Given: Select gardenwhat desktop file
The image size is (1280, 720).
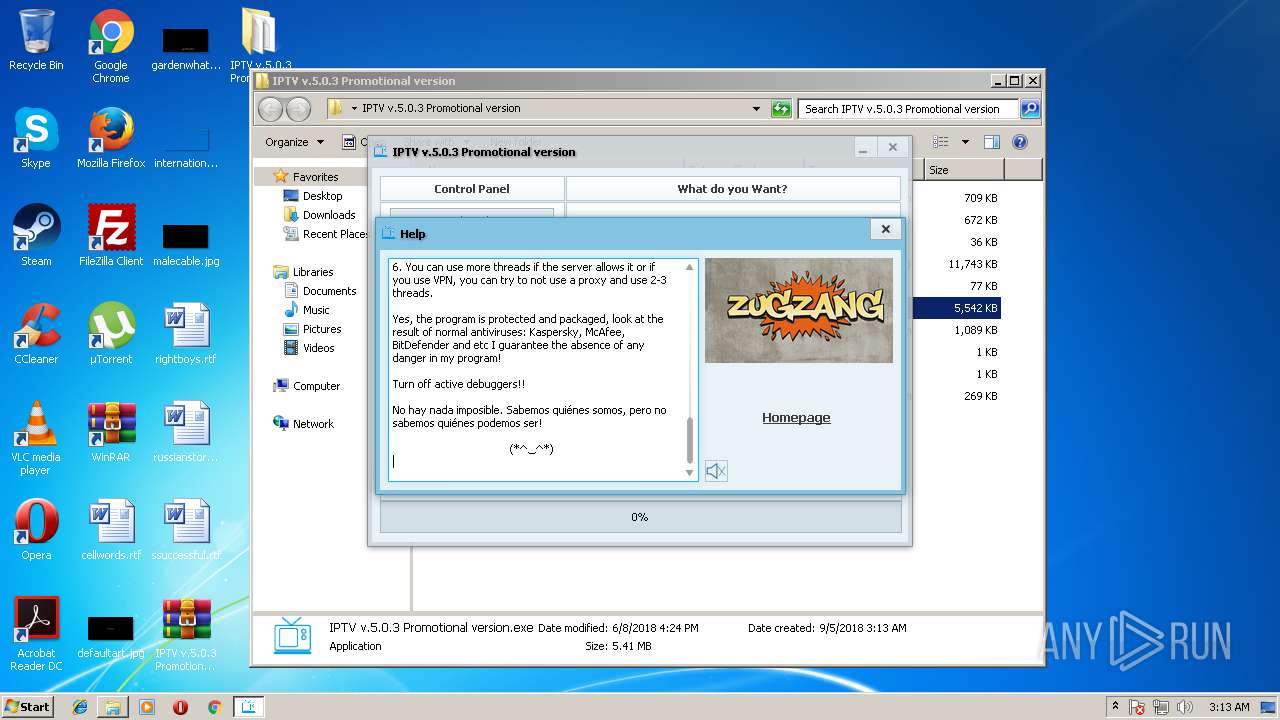Looking at the screenshot, I should [x=186, y=48].
